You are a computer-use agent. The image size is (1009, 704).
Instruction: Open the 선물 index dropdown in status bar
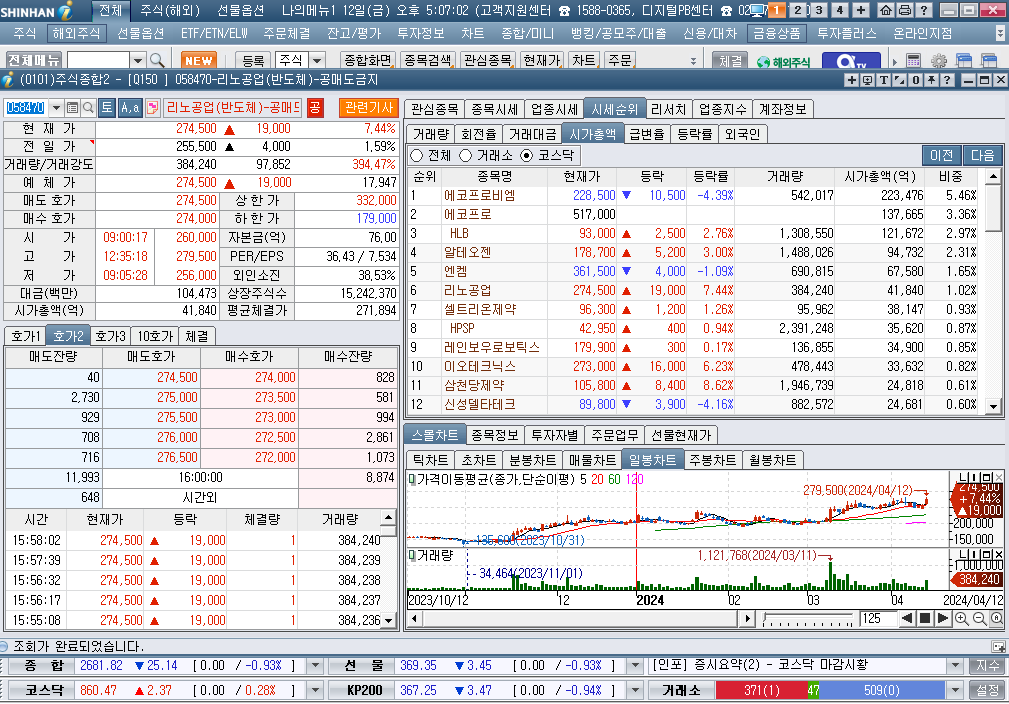(634, 665)
